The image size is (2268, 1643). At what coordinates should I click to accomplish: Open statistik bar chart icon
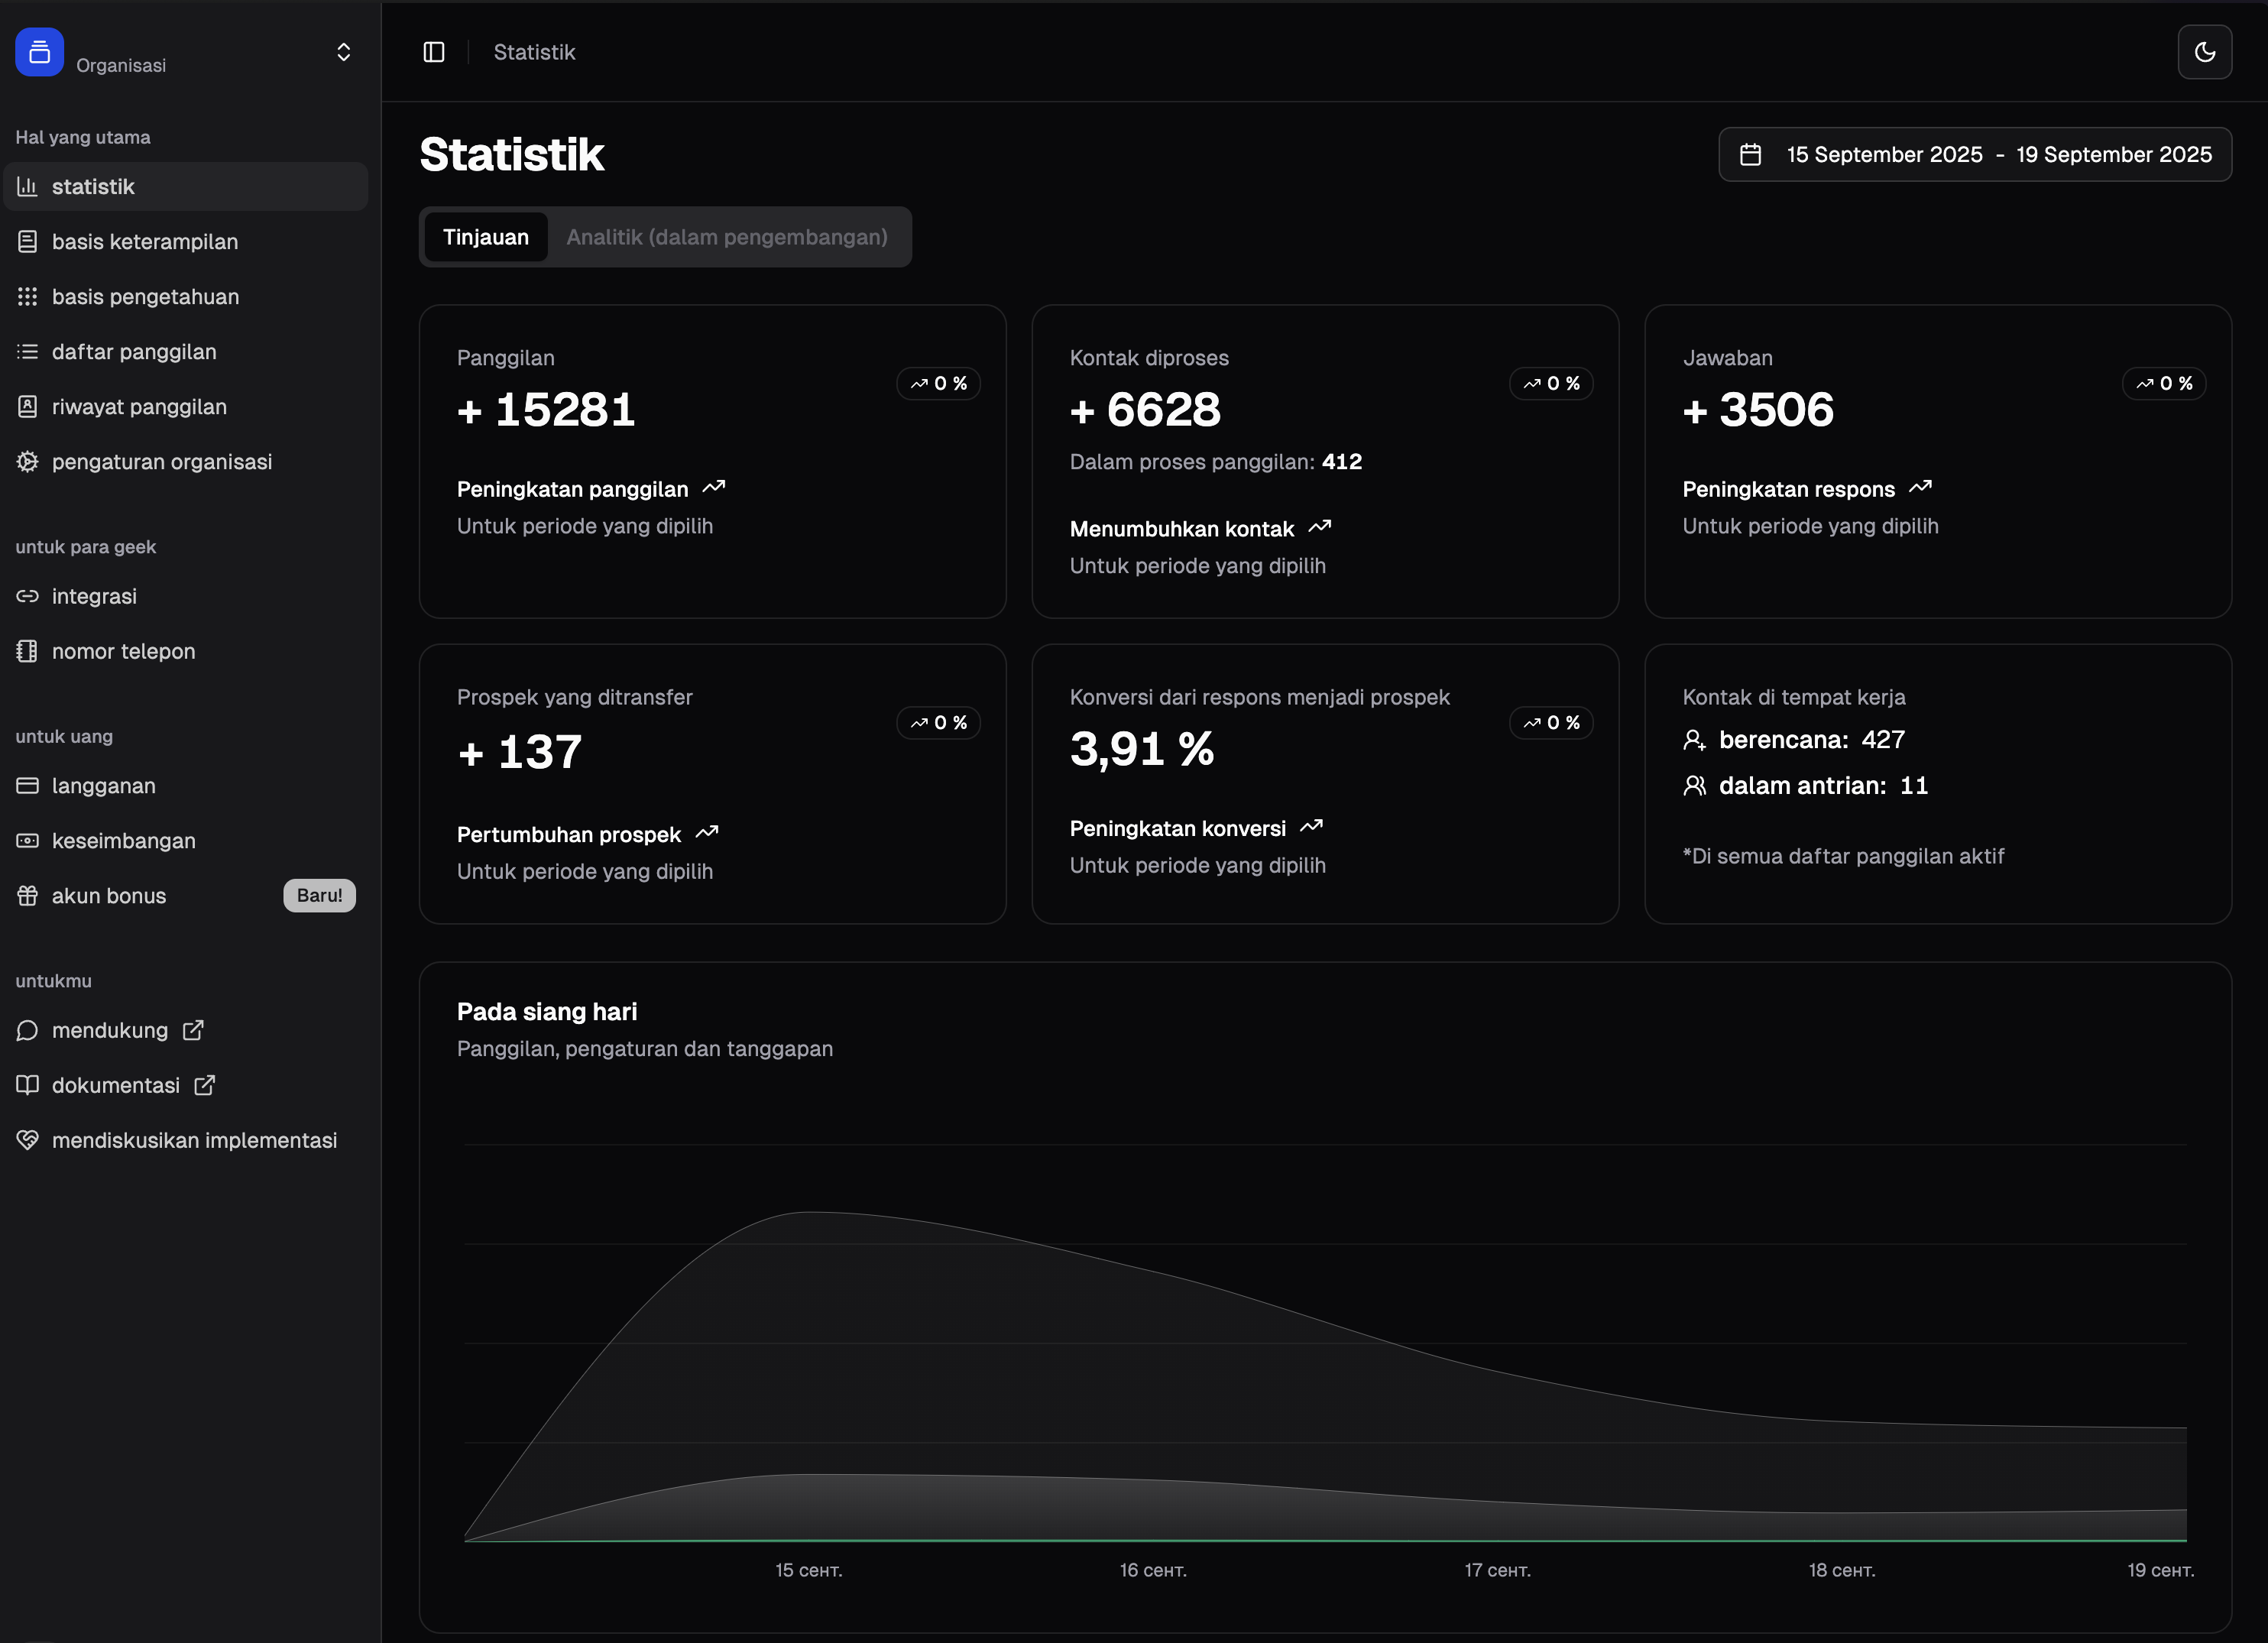pyautogui.click(x=27, y=187)
